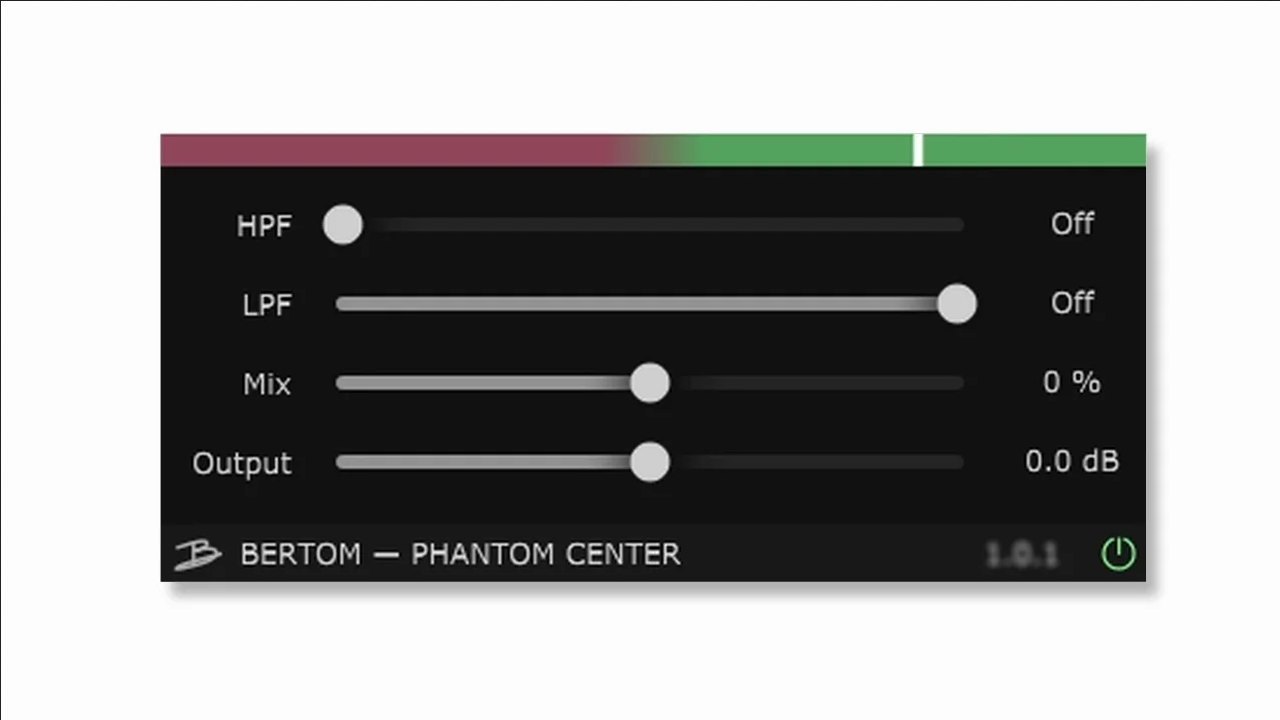This screenshot has width=1280, height=720.
Task: Click the Output '0.0 dB' value display
Action: pyautogui.click(x=1072, y=461)
